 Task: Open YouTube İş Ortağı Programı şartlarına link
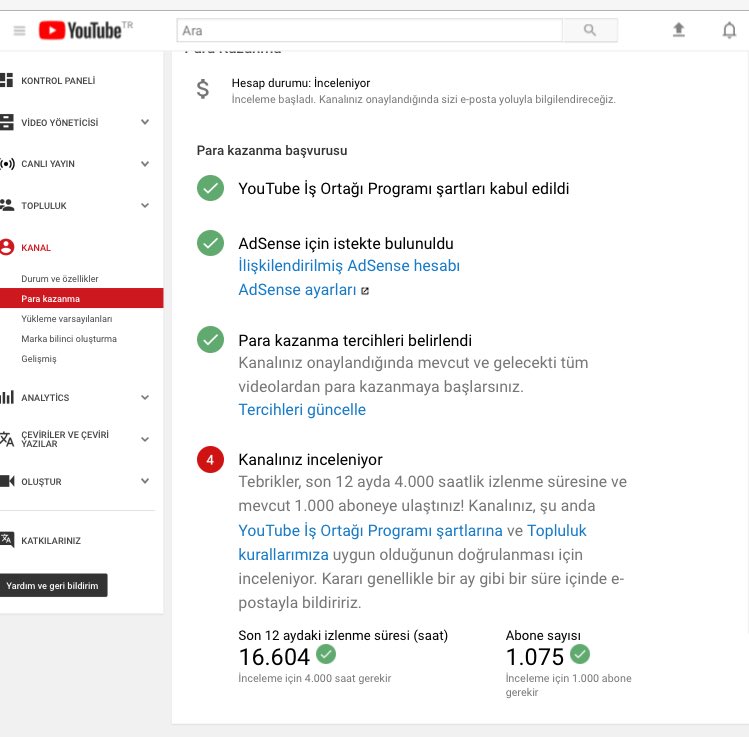pos(370,531)
